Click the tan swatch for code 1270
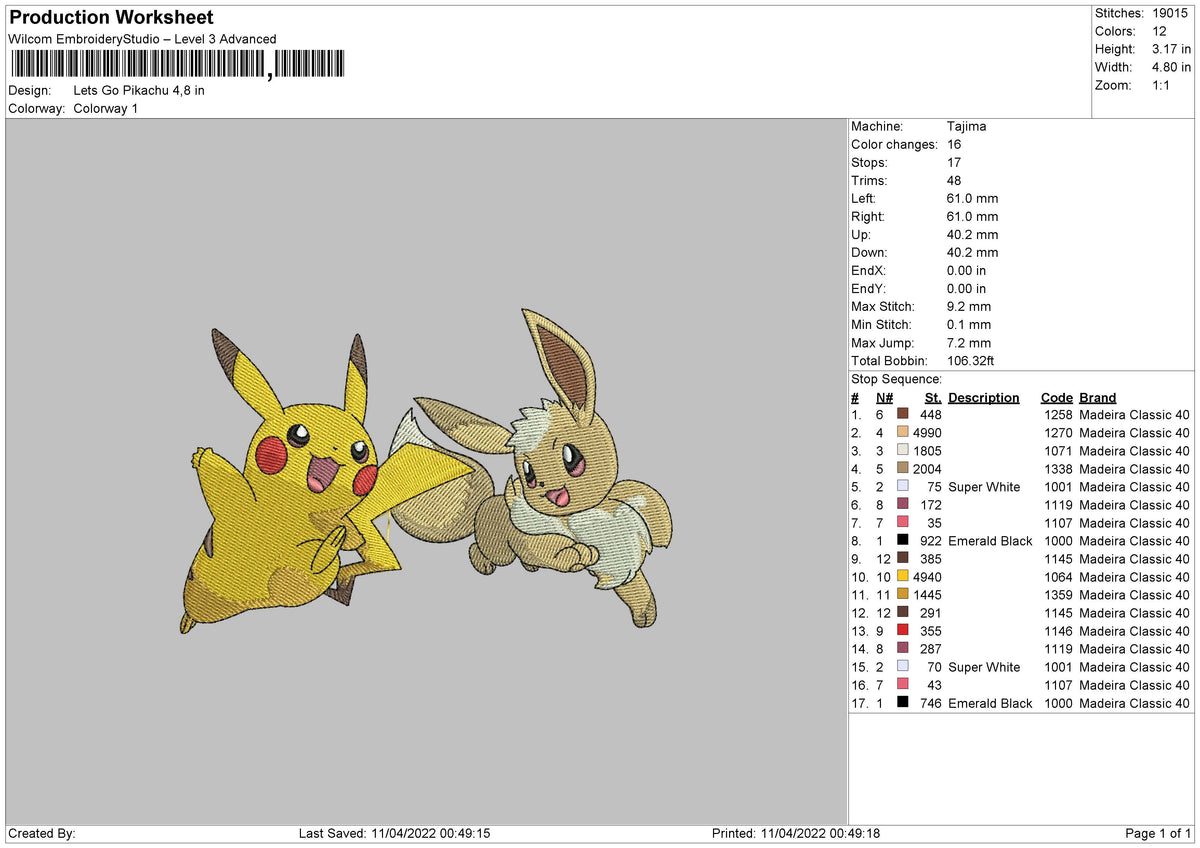Image resolution: width=1200 pixels, height=848 pixels. point(905,433)
